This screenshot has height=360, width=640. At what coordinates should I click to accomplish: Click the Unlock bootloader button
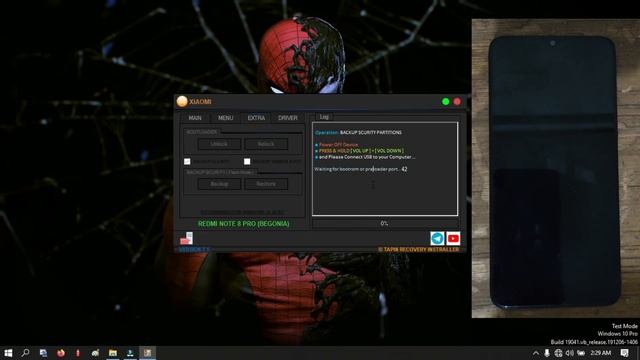(x=219, y=144)
